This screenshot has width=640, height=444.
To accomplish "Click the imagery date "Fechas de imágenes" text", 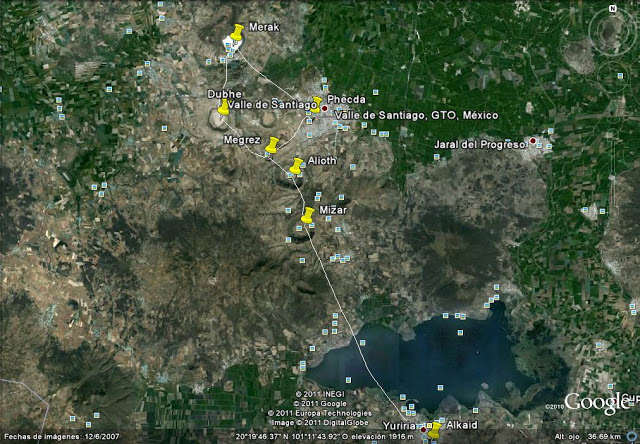I will tap(48, 437).
